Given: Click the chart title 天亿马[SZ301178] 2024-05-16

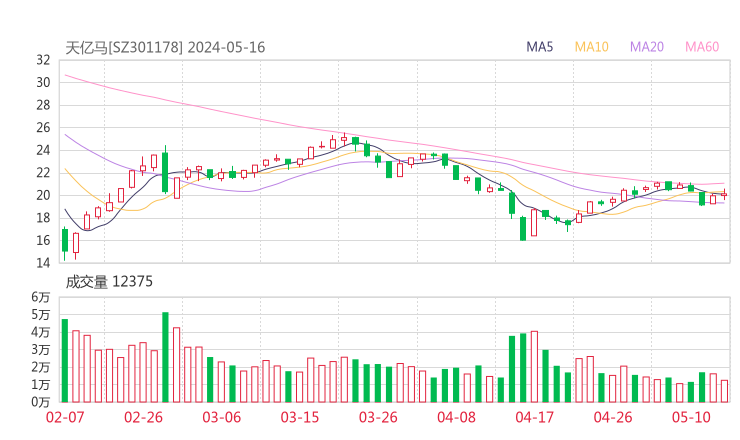Looking at the screenshot, I should point(165,47).
